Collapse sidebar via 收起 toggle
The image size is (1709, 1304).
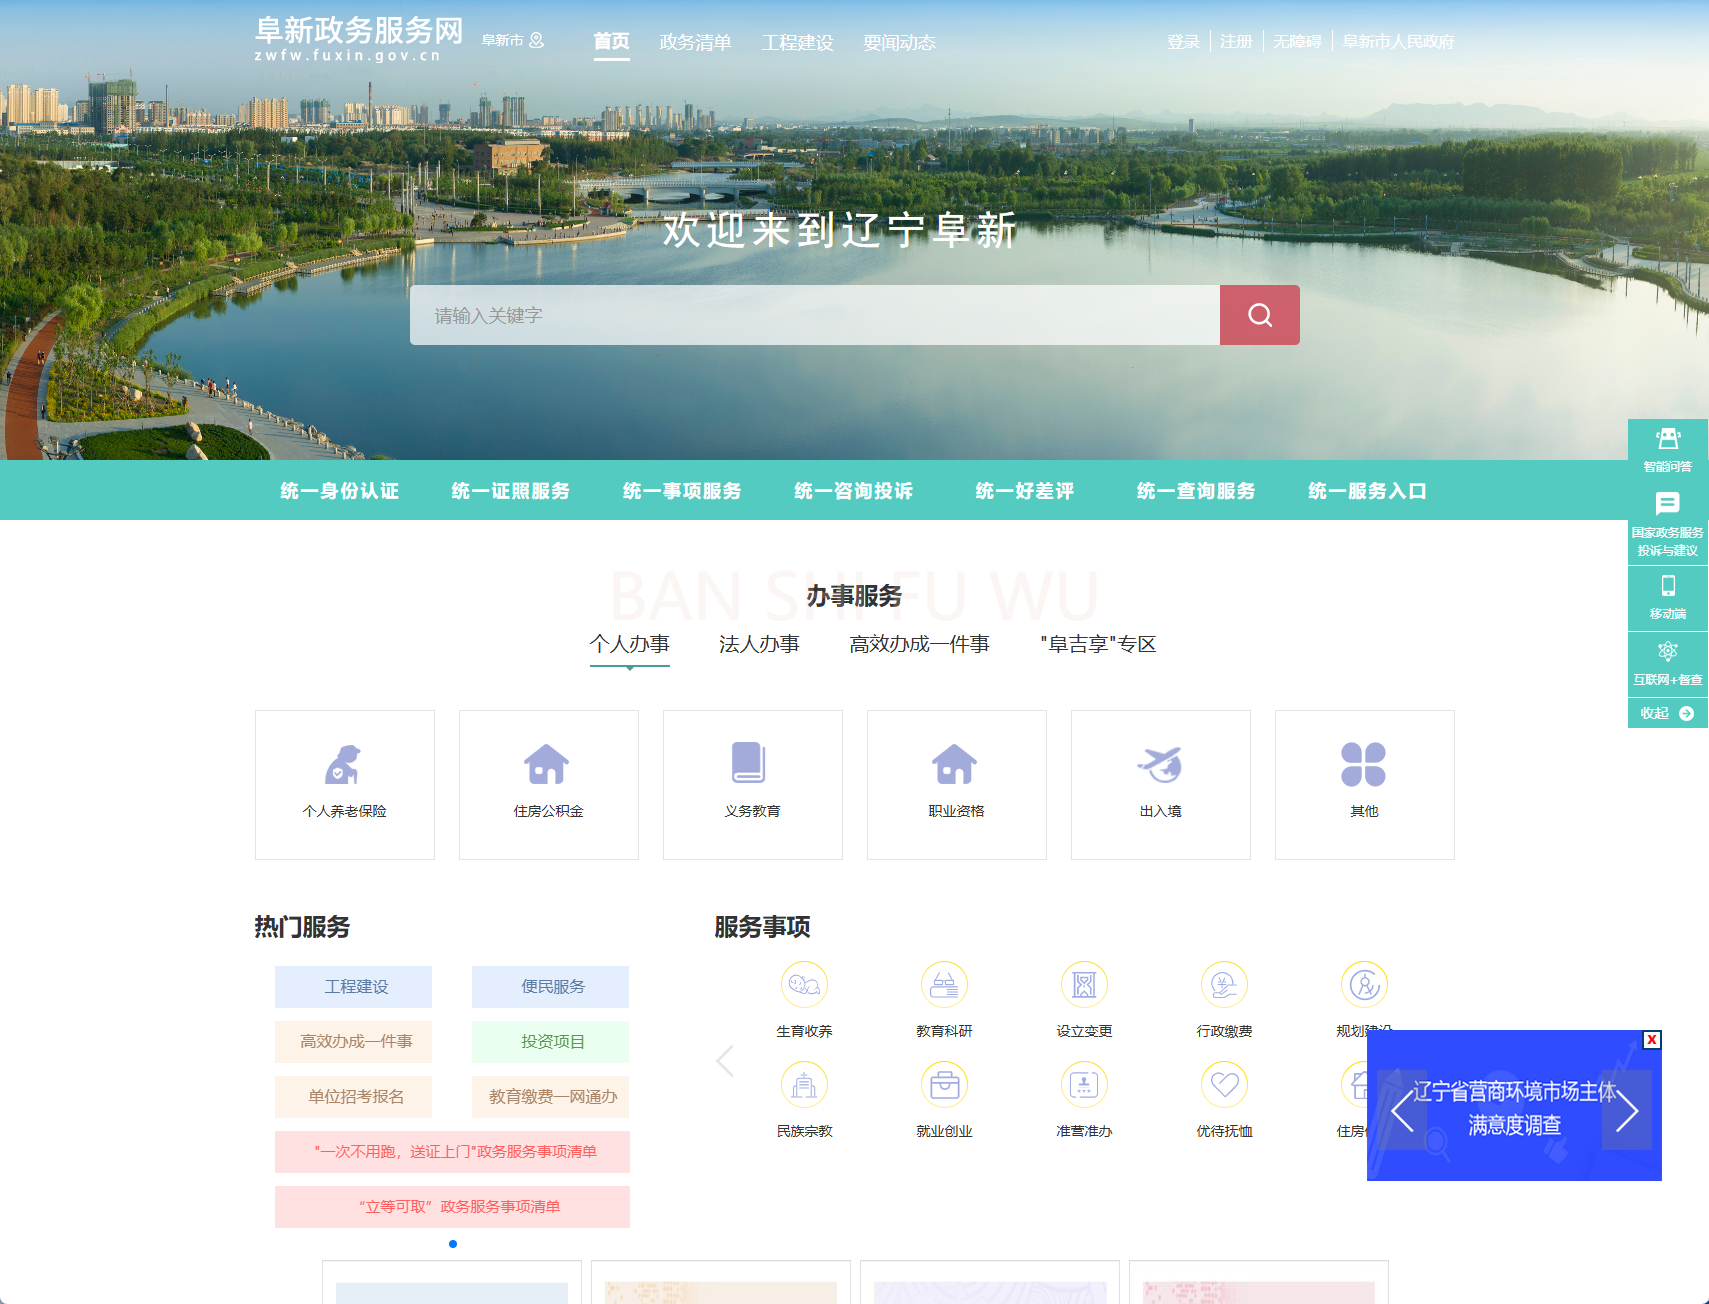(x=1666, y=713)
